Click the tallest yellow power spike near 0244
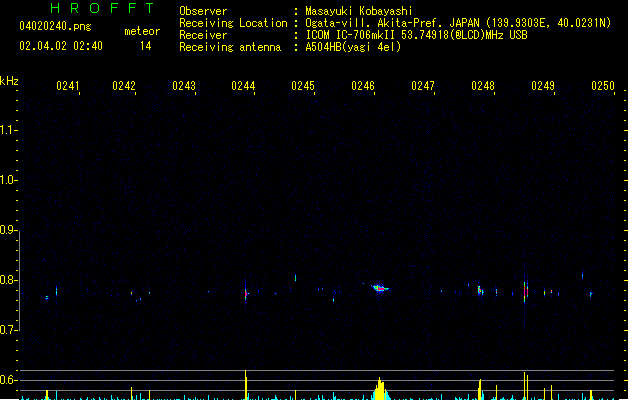Image resolution: width=629 pixels, height=400 pixels. 246,385
